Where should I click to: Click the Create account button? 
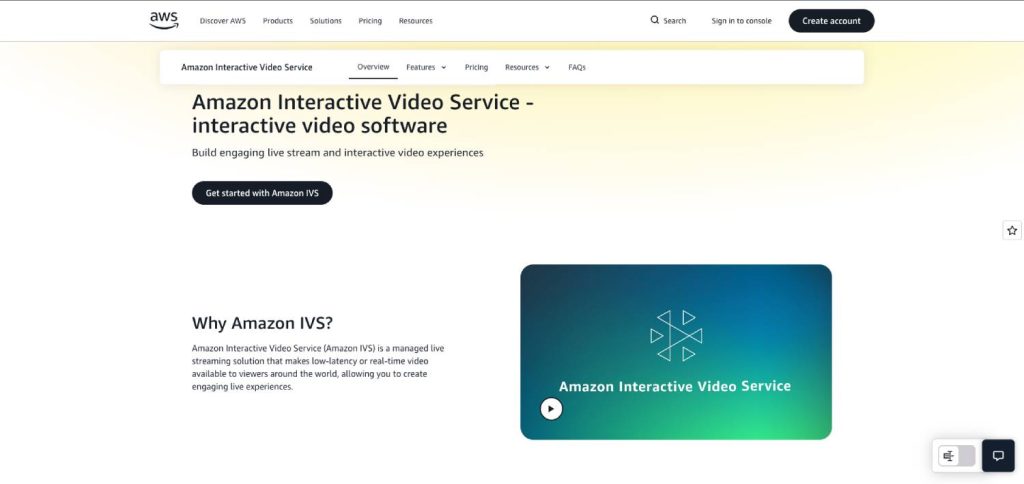[x=831, y=21]
